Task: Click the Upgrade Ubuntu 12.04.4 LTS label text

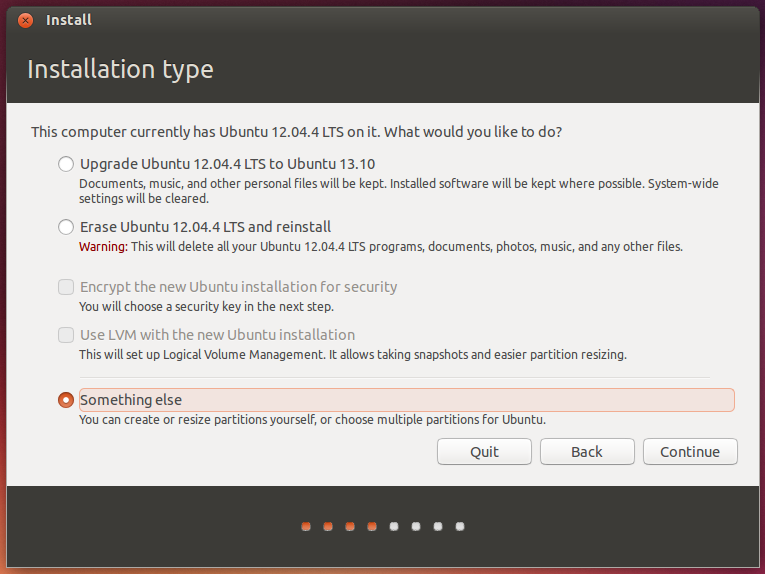Action: tap(227, 164)
